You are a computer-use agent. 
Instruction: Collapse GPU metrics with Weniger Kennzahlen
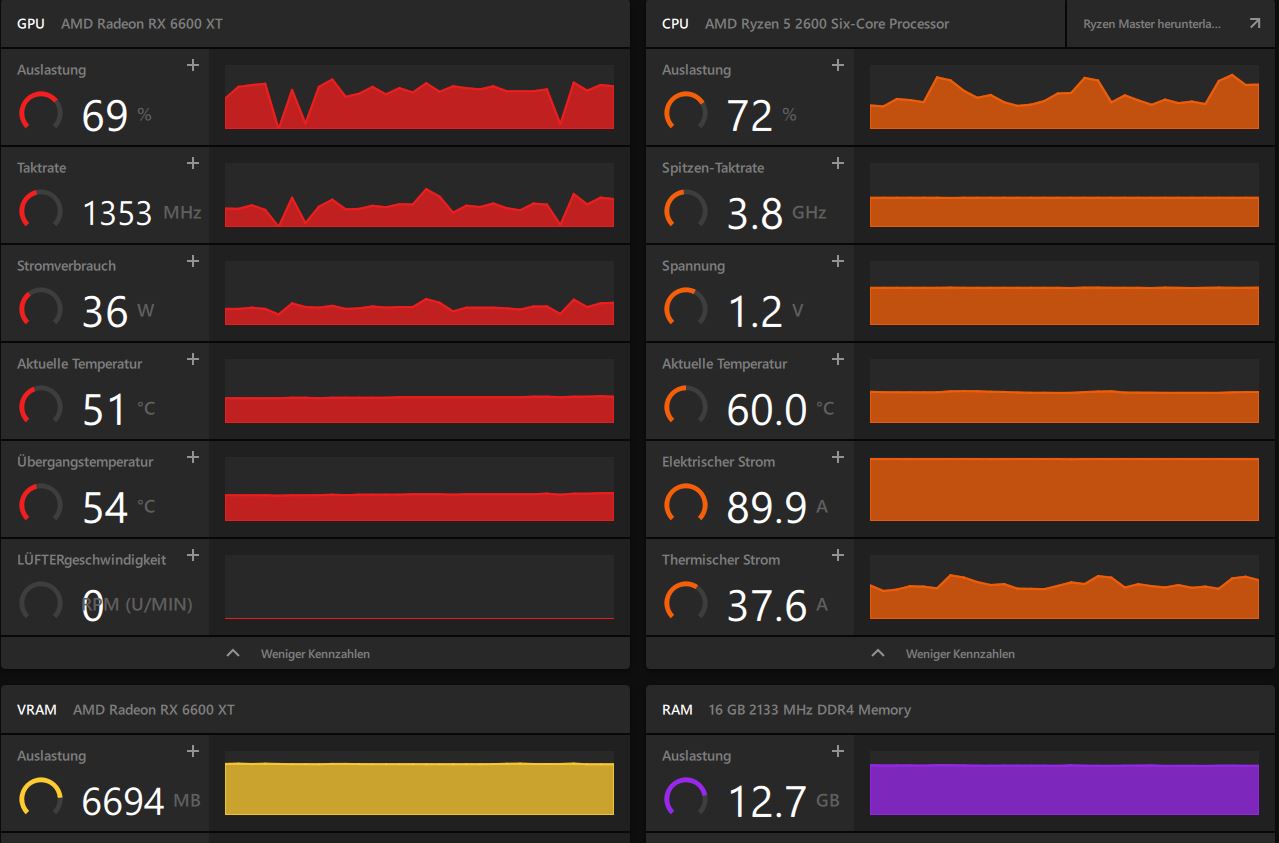pyautogui.click(x=315, y=653)
